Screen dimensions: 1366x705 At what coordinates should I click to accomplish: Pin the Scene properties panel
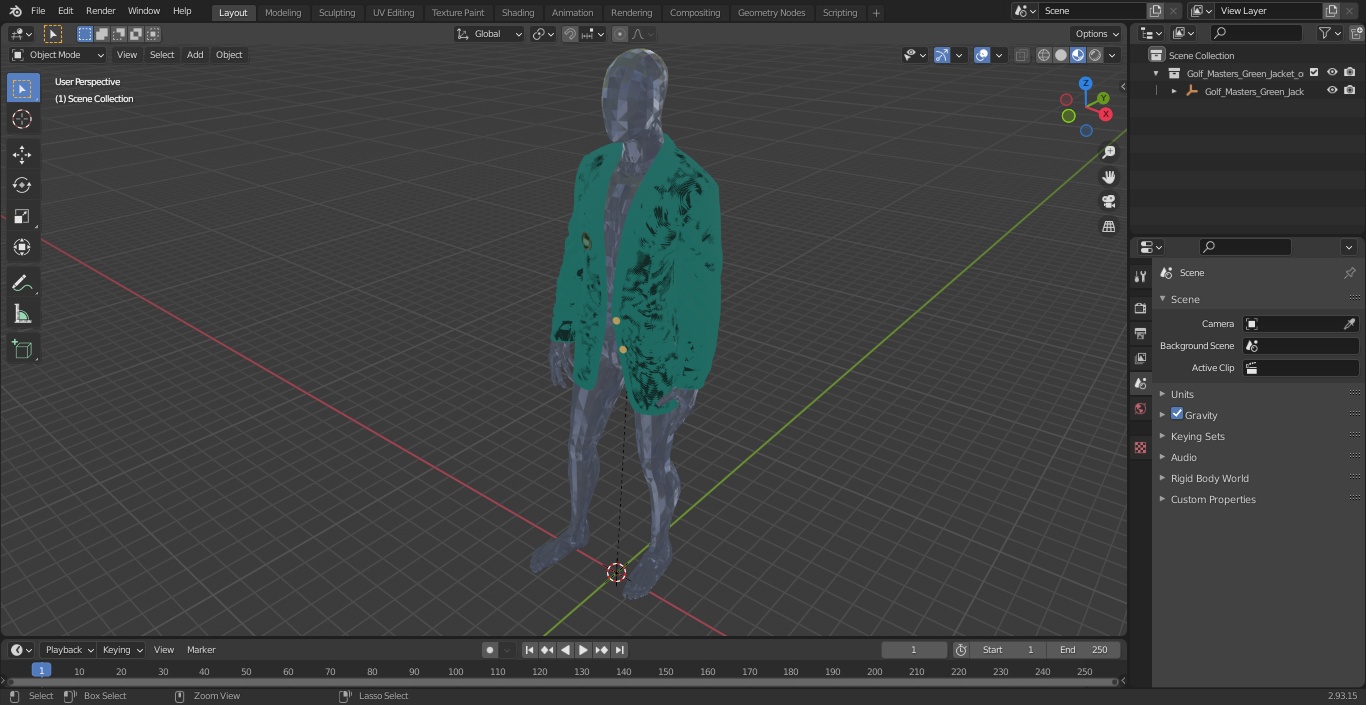[1349, 273]
